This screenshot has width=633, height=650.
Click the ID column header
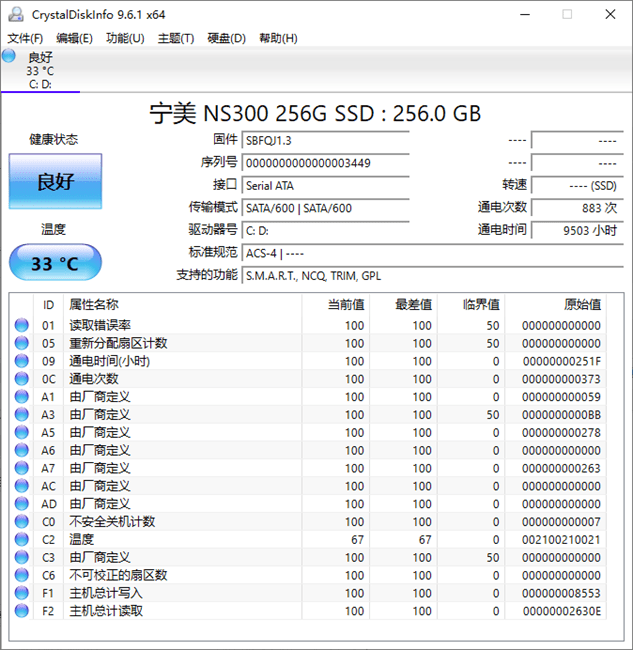[49, 305]
